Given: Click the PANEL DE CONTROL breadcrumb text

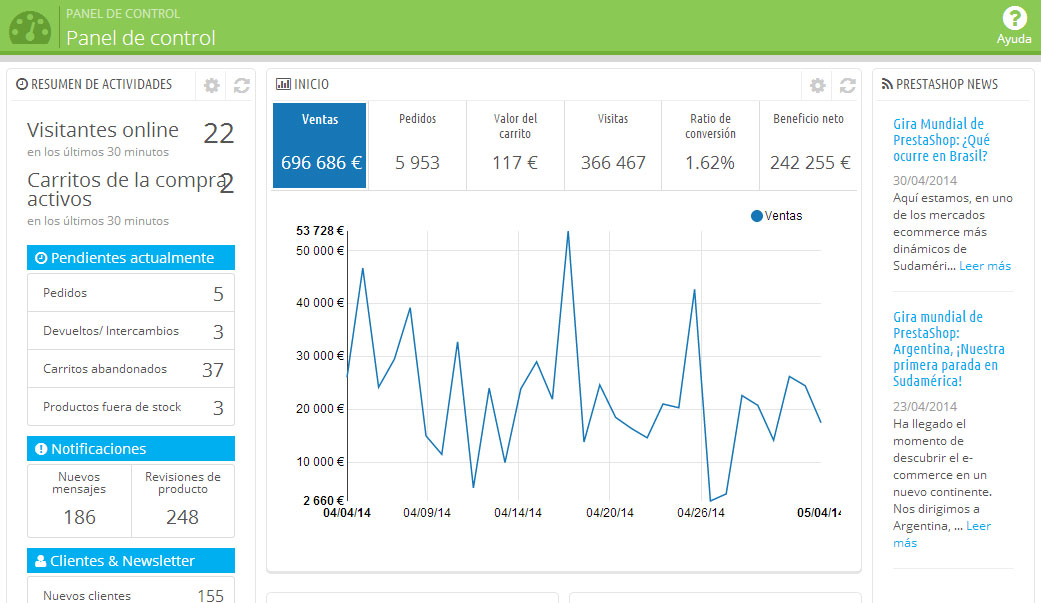Looking at the screenshot, I should point(123,13).
